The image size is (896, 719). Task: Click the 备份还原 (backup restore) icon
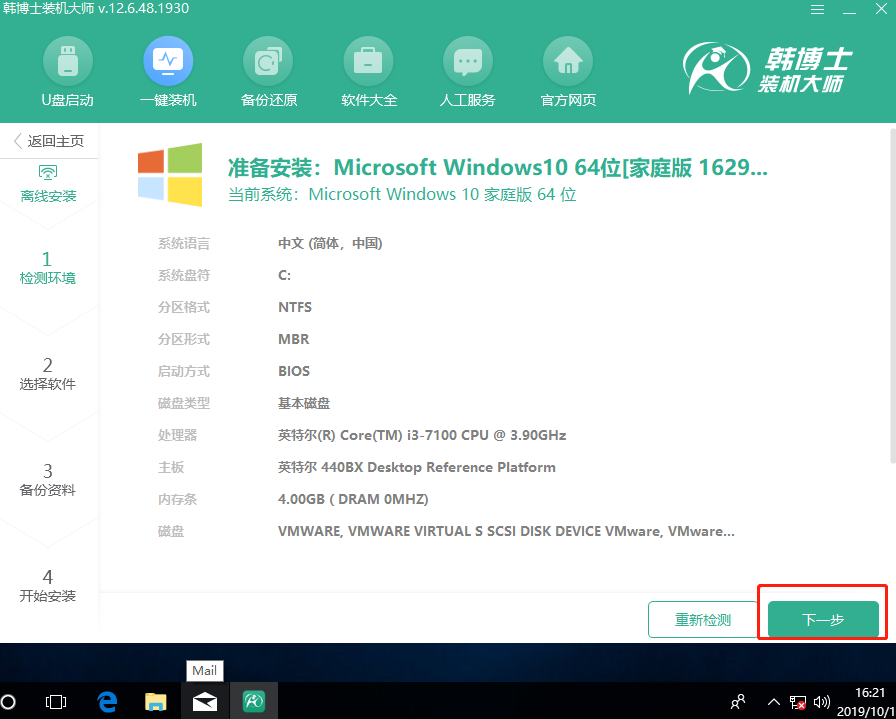(x=268, y=70)
